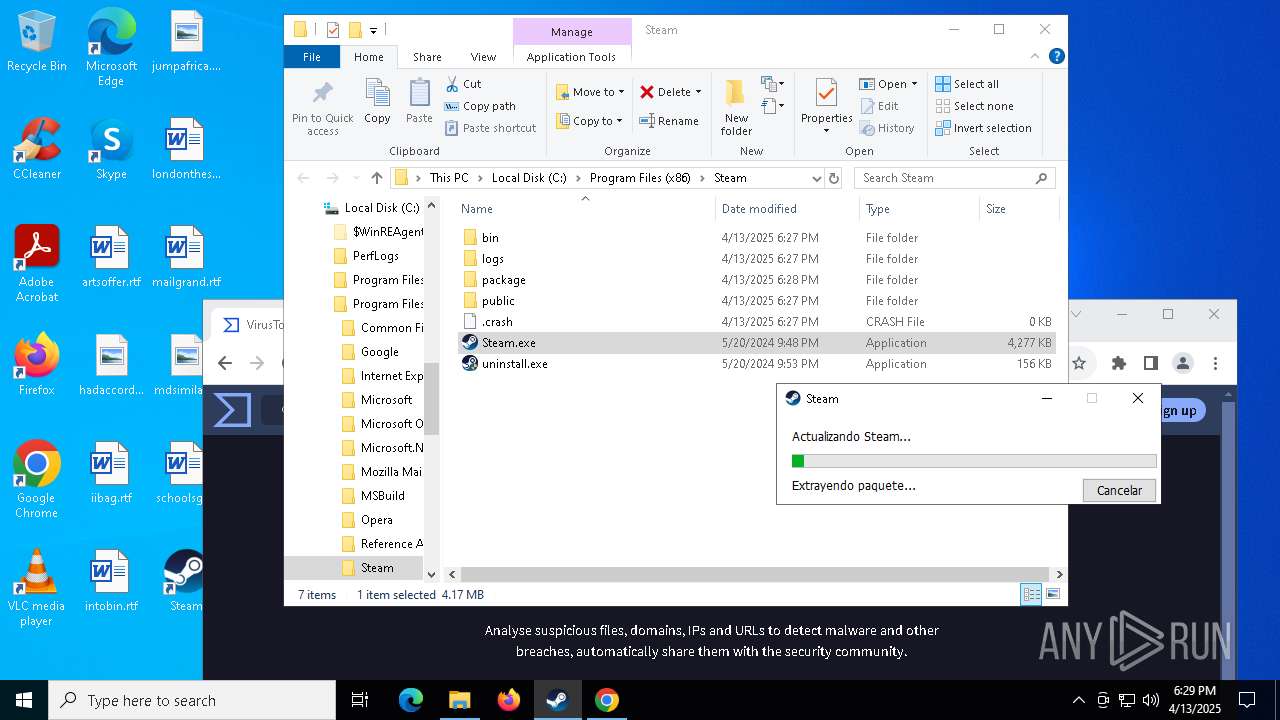Viewport: 1280px width, 720px height.
Task: Open the File menu tab
Action: click(x=312, y=57)
